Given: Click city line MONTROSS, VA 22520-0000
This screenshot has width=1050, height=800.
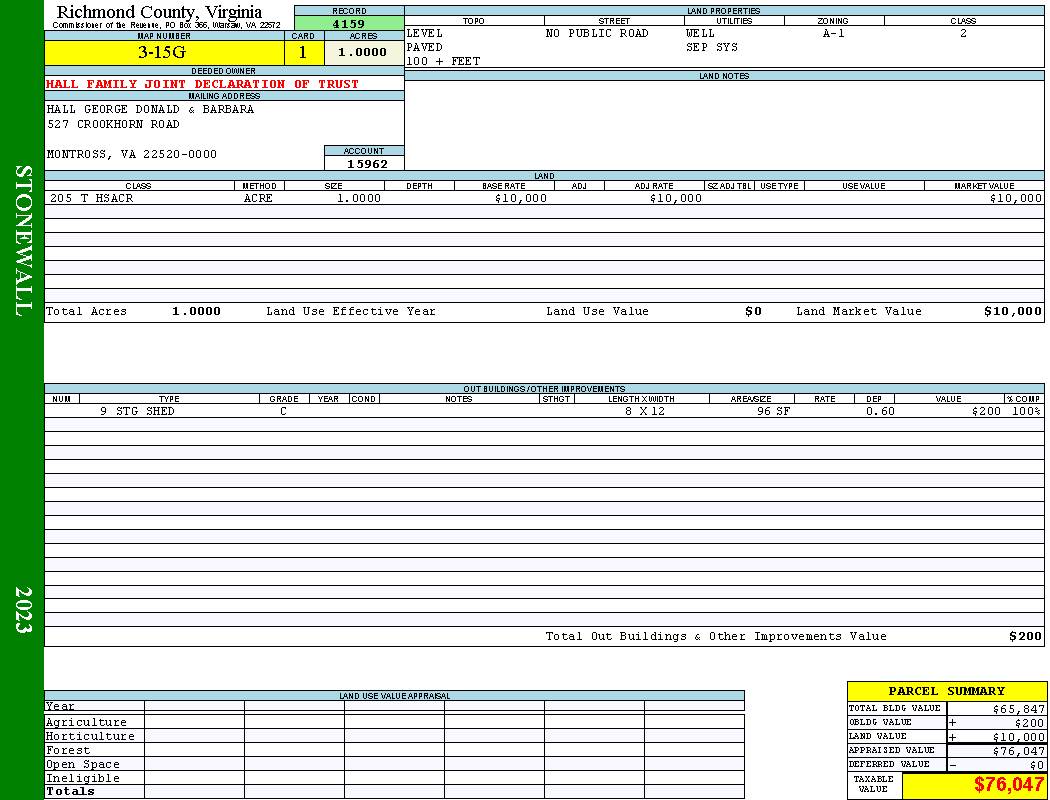Looking at the screenshot, I should pos(132,155).
